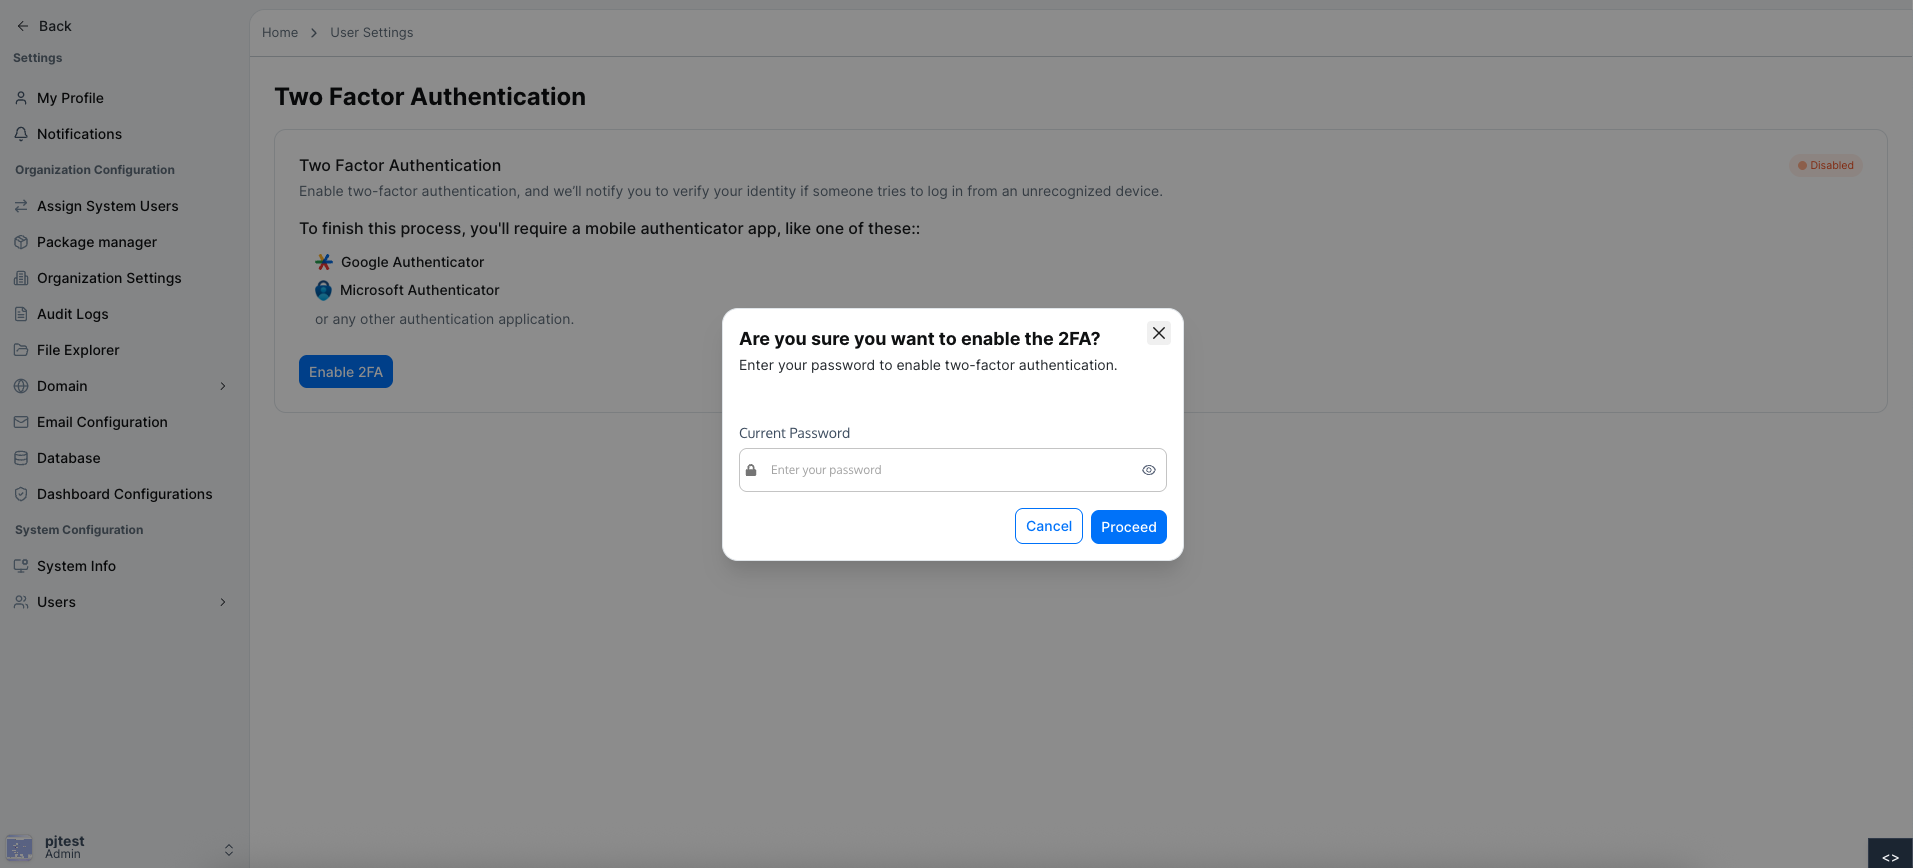
Task: Go to Dashboard Configurations
Action: [124, 494]
